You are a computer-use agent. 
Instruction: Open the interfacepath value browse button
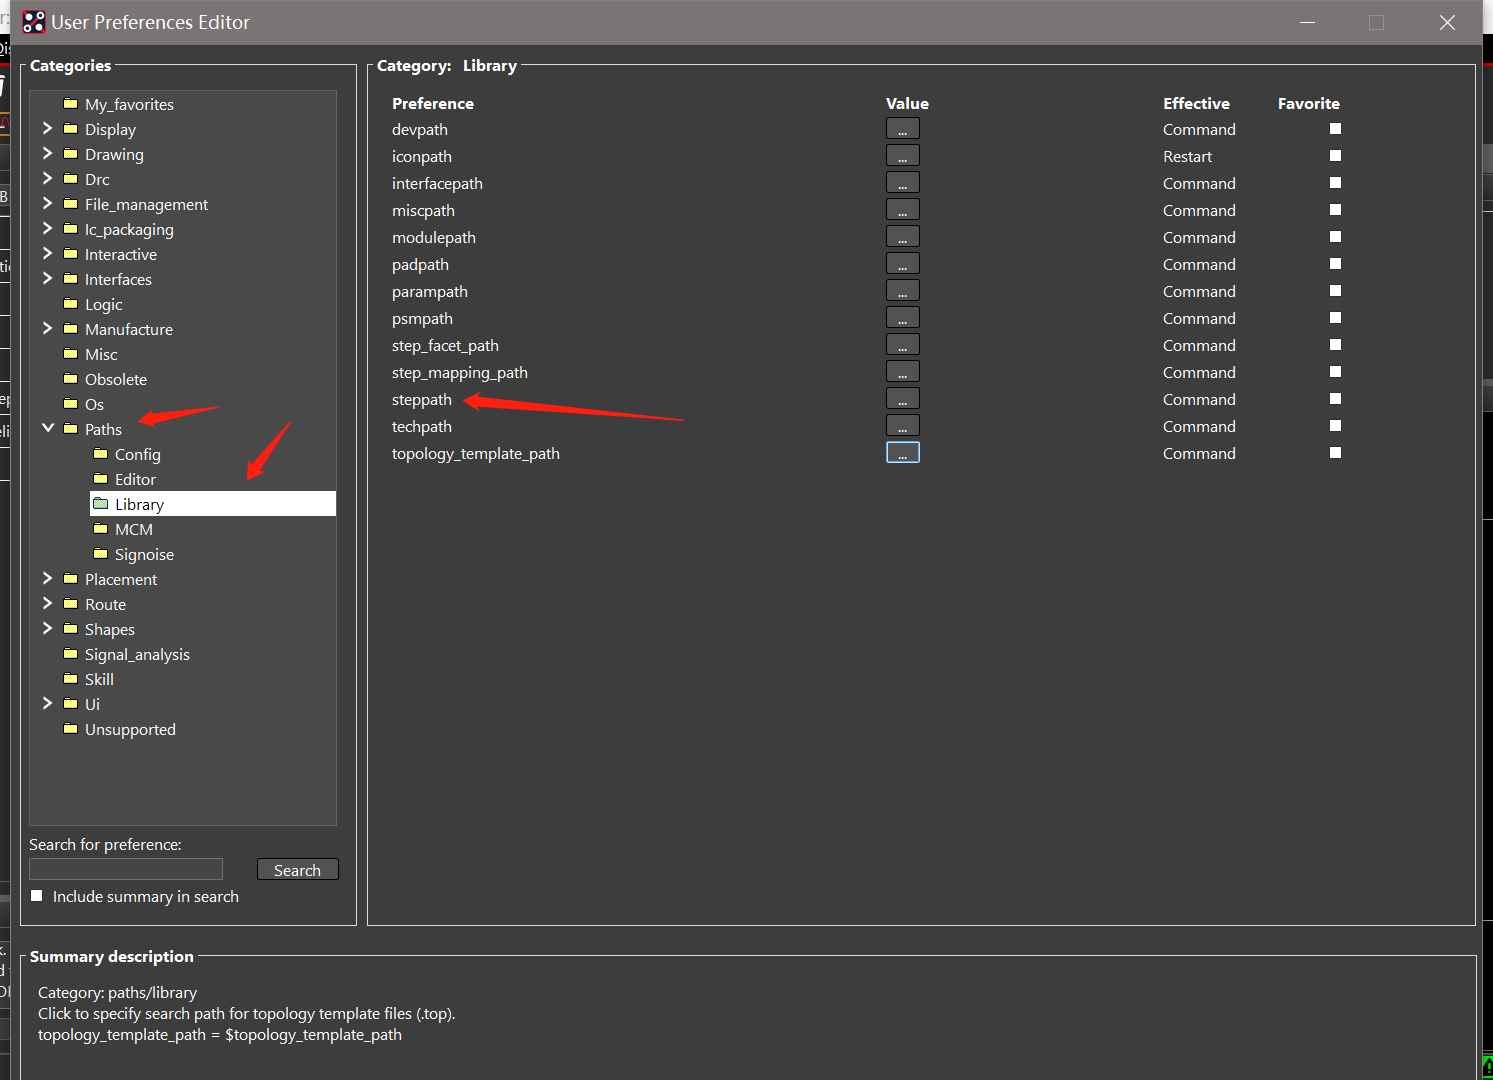[902, 183]
